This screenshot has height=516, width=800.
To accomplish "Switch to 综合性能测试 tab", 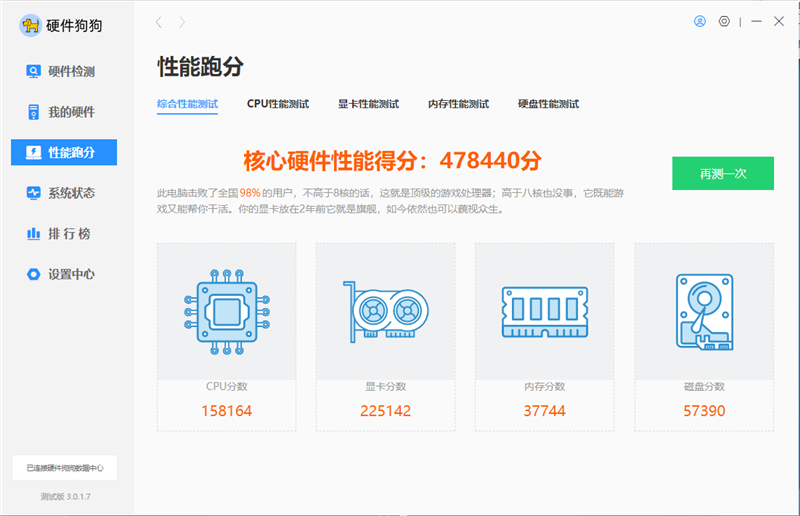I will click(x=187, y=104).
